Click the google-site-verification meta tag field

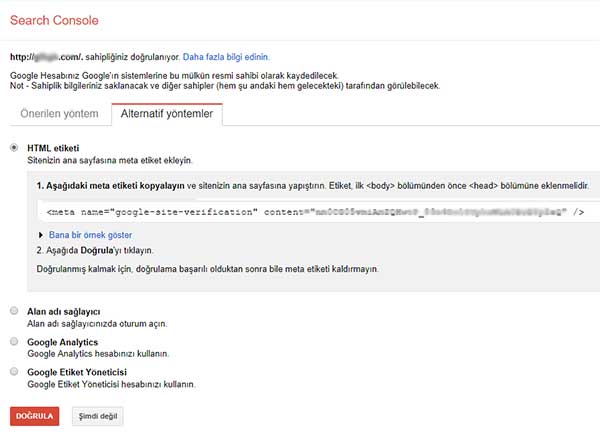pos(319,212)
